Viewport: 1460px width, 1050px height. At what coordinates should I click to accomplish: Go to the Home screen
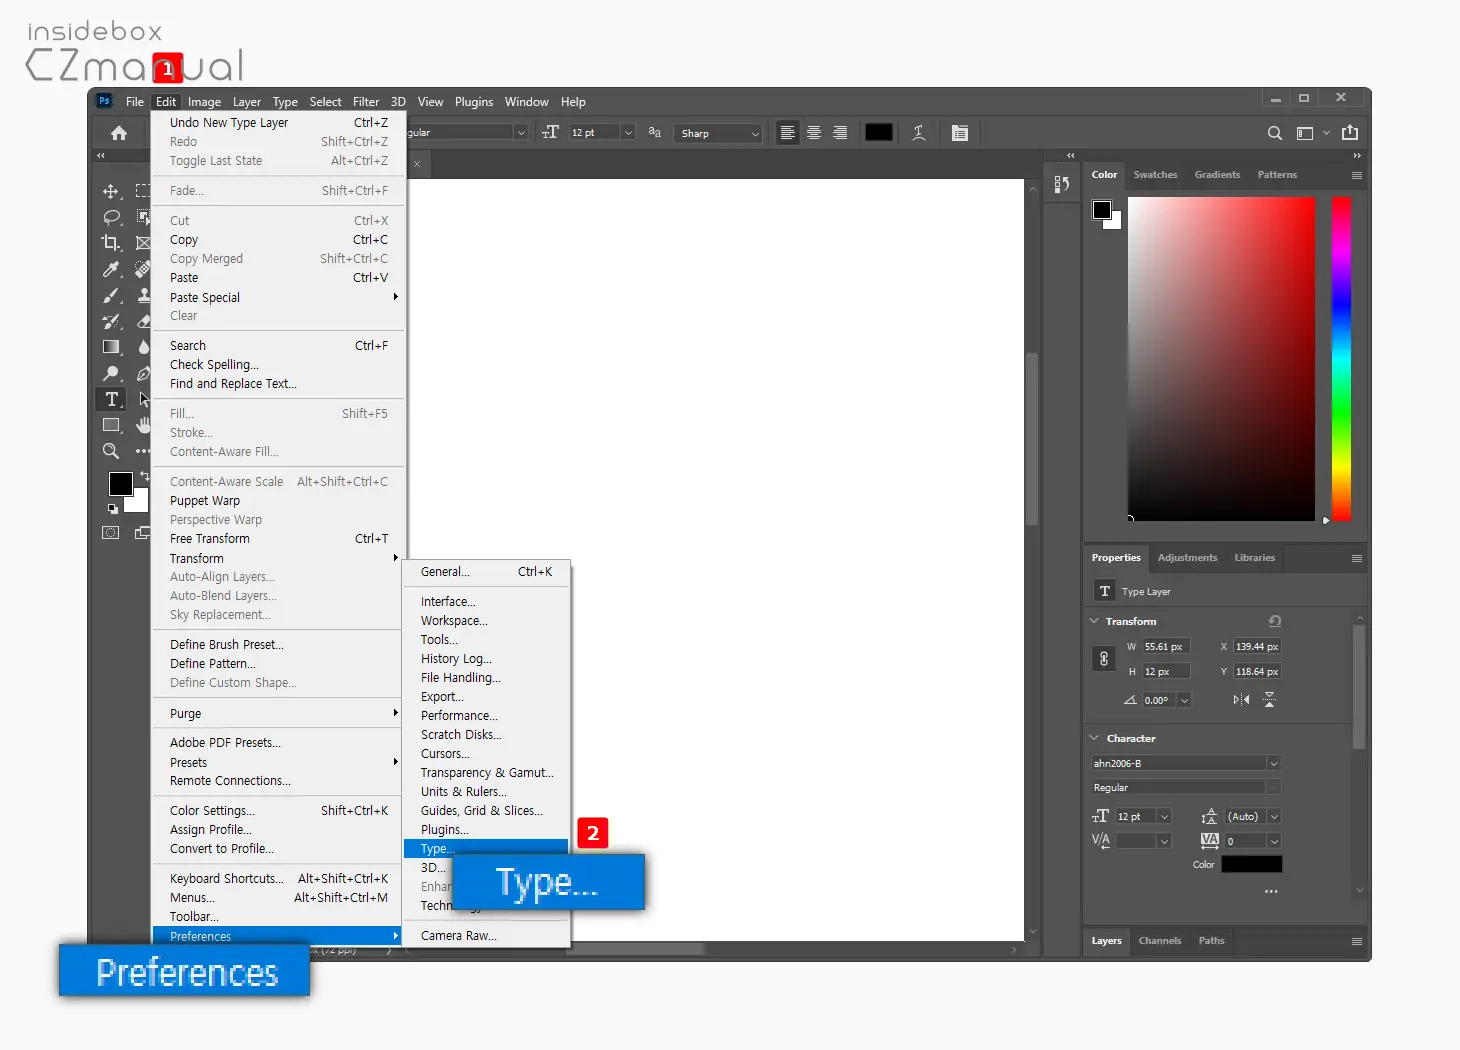click(119, 133)
